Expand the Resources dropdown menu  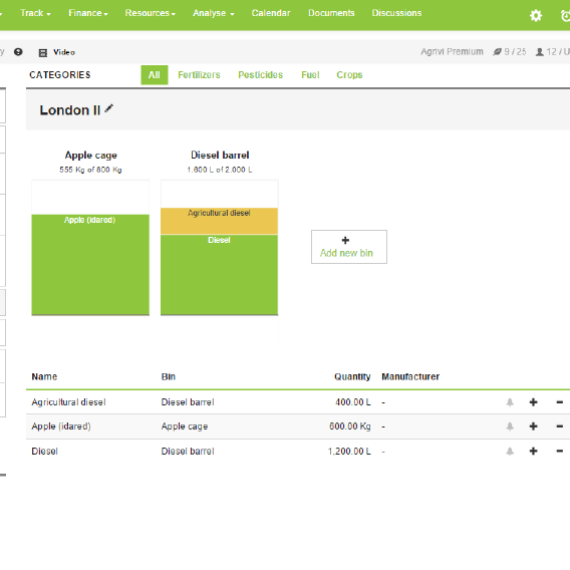click(x=150, y=13)
